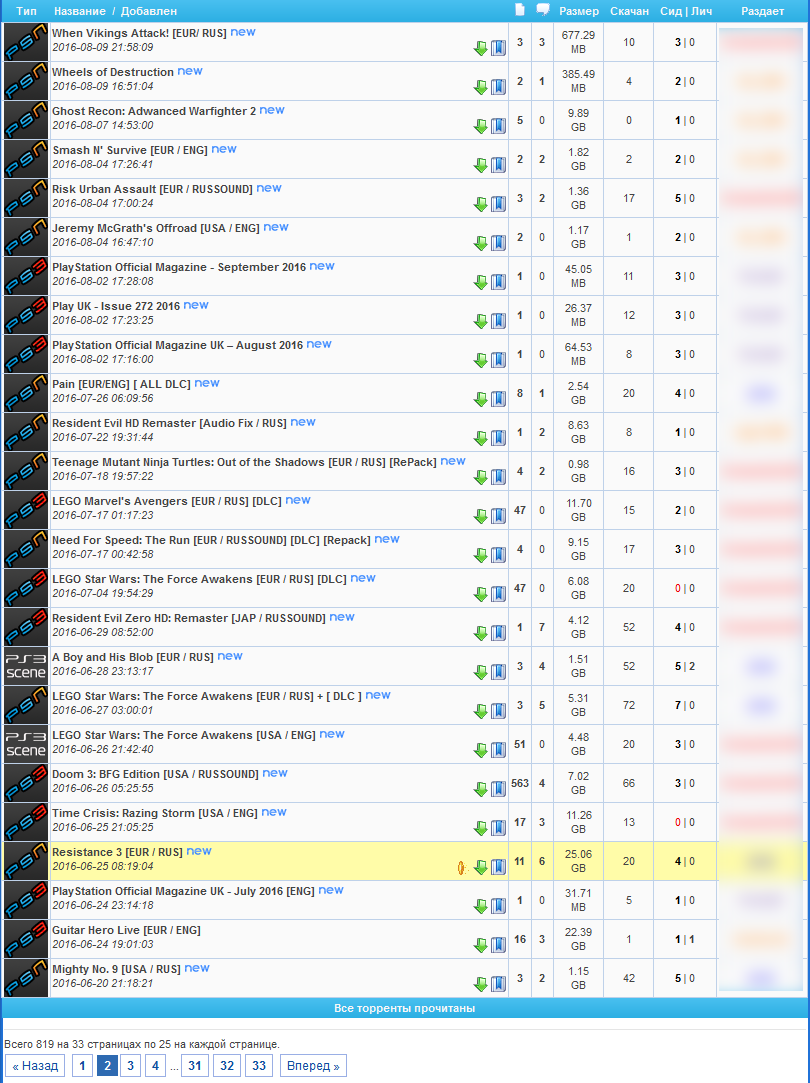This screenshot has width=810, height=1083.
Task: Click Все торренты прочитаны bar
Action: (x=405, y=1008)
